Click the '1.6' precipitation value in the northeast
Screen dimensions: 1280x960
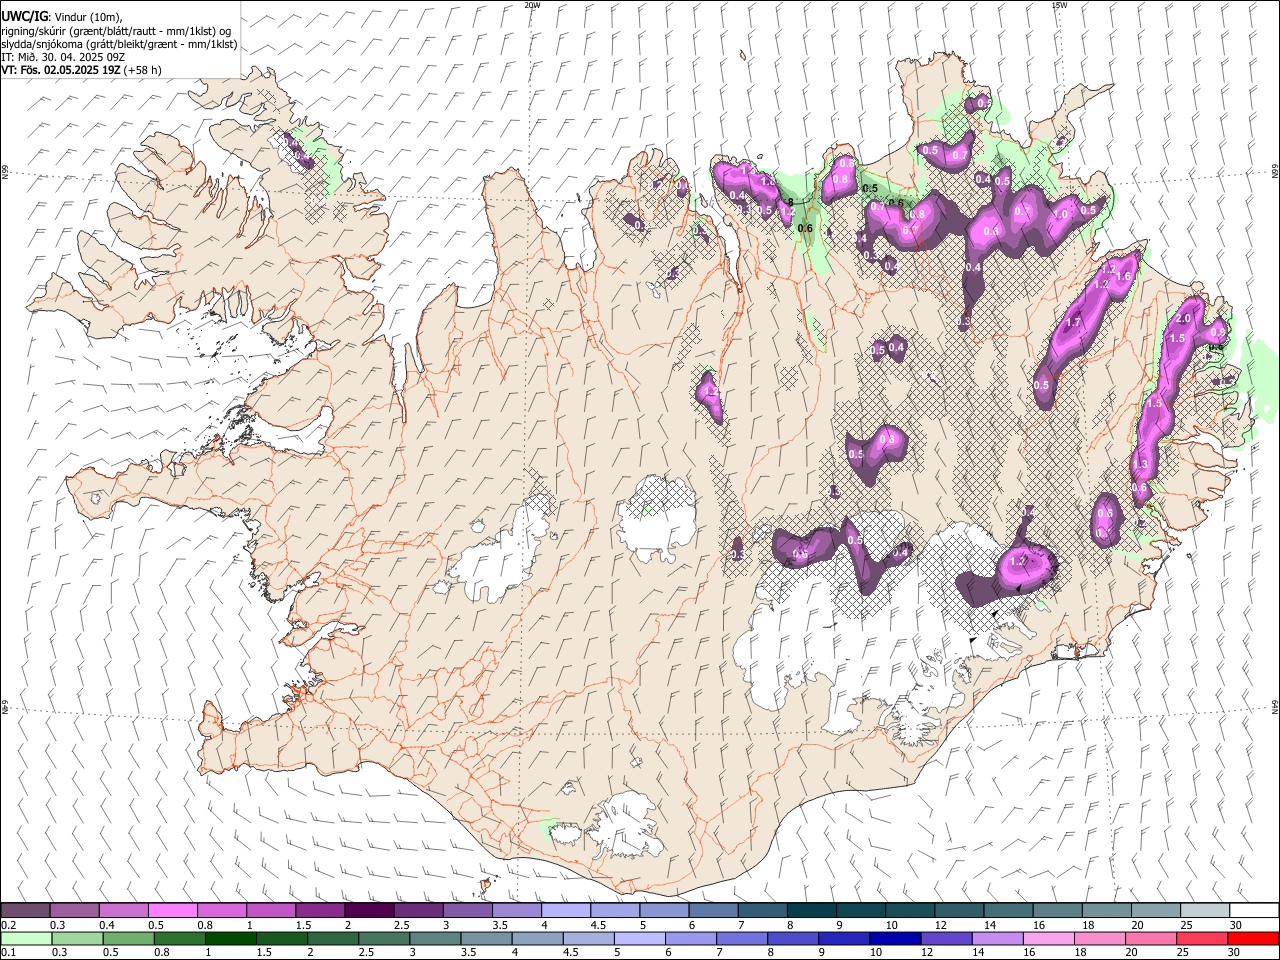[1123, 277]
